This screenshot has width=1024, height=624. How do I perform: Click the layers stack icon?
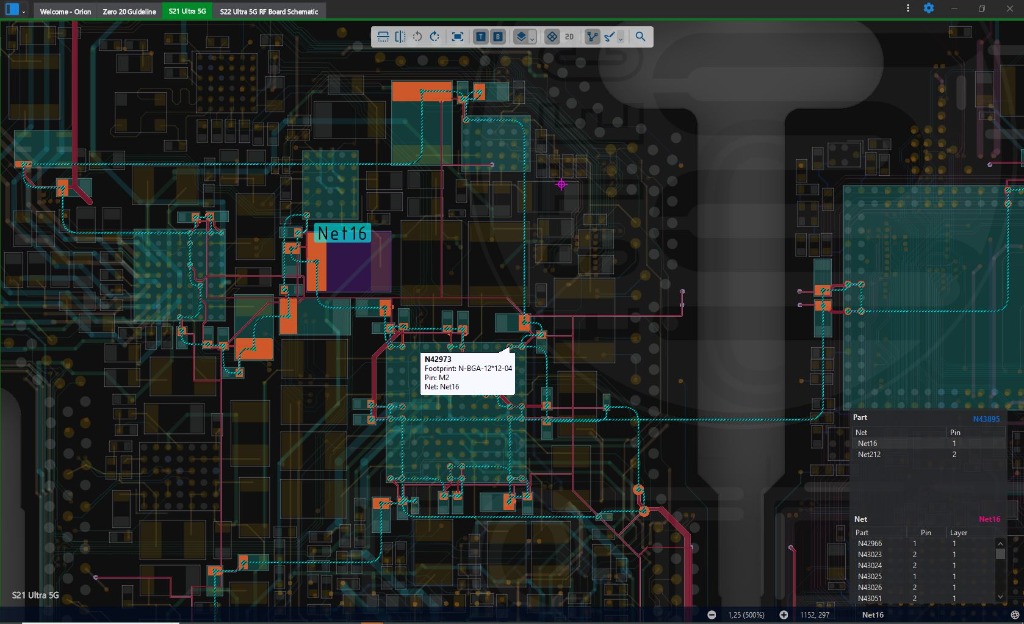(x=521, y=37)
